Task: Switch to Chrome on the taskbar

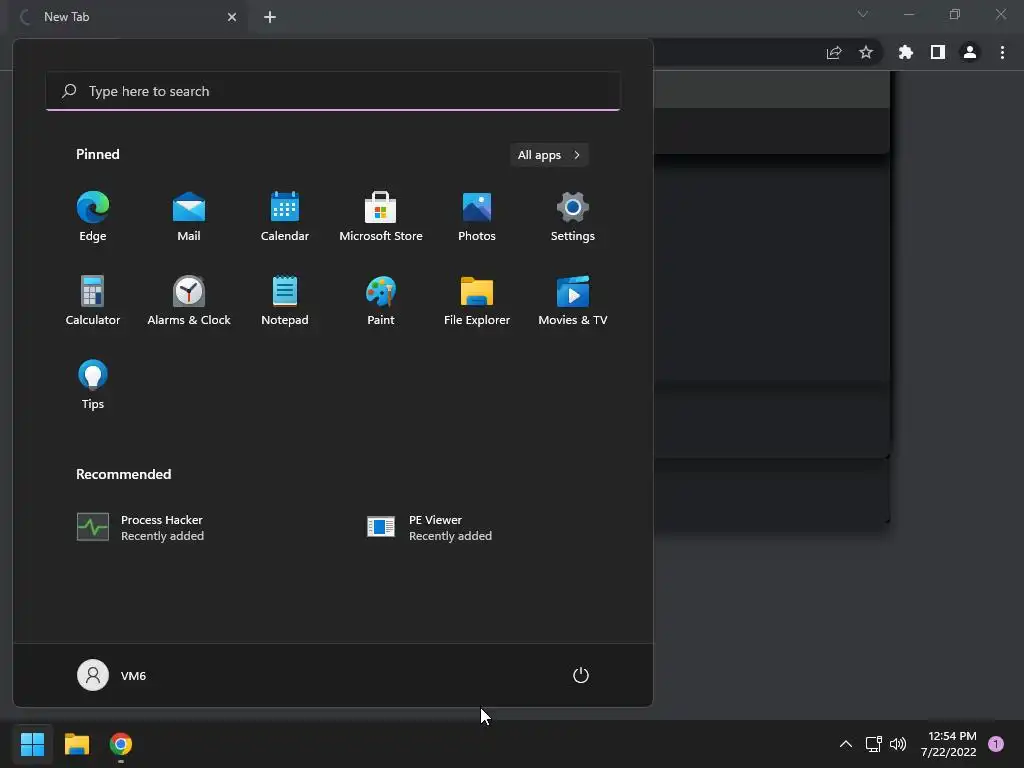Action: (121, 744)
